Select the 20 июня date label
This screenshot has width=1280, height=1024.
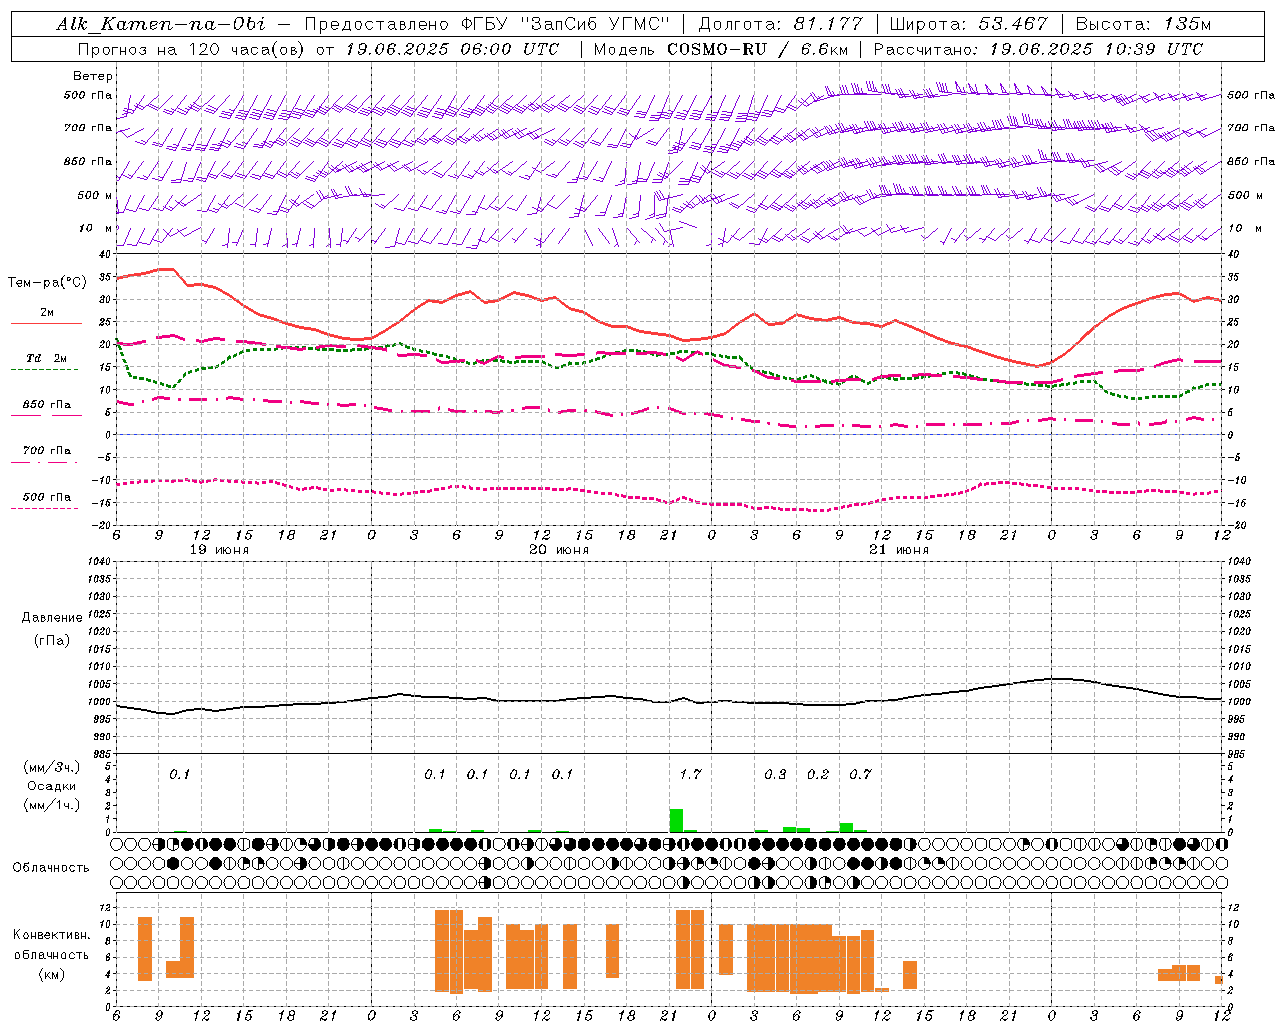point(559,549)
